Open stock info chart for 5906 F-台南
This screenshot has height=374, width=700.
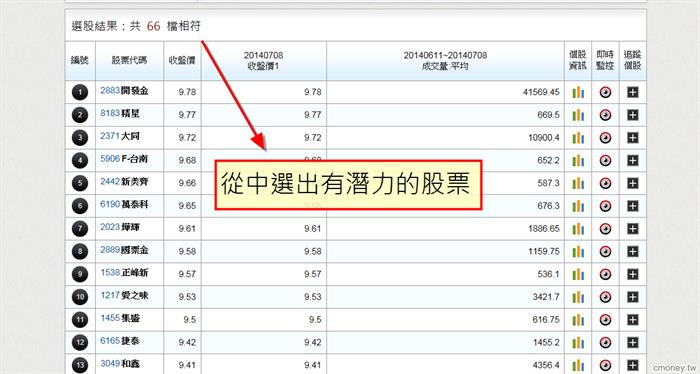(x=578, y=161)
